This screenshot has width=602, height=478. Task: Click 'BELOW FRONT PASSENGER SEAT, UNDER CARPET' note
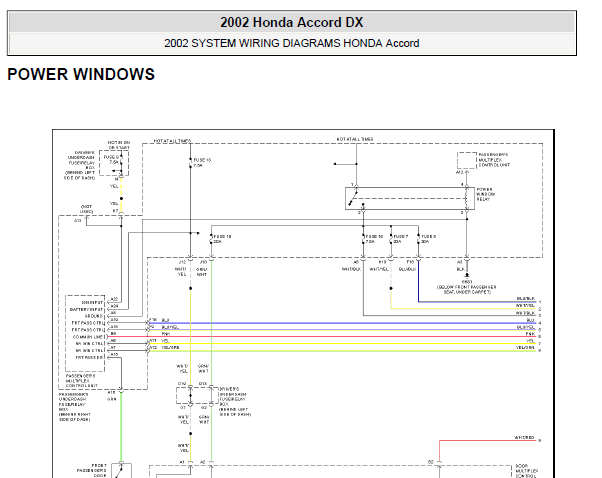(x=466, y=289)
